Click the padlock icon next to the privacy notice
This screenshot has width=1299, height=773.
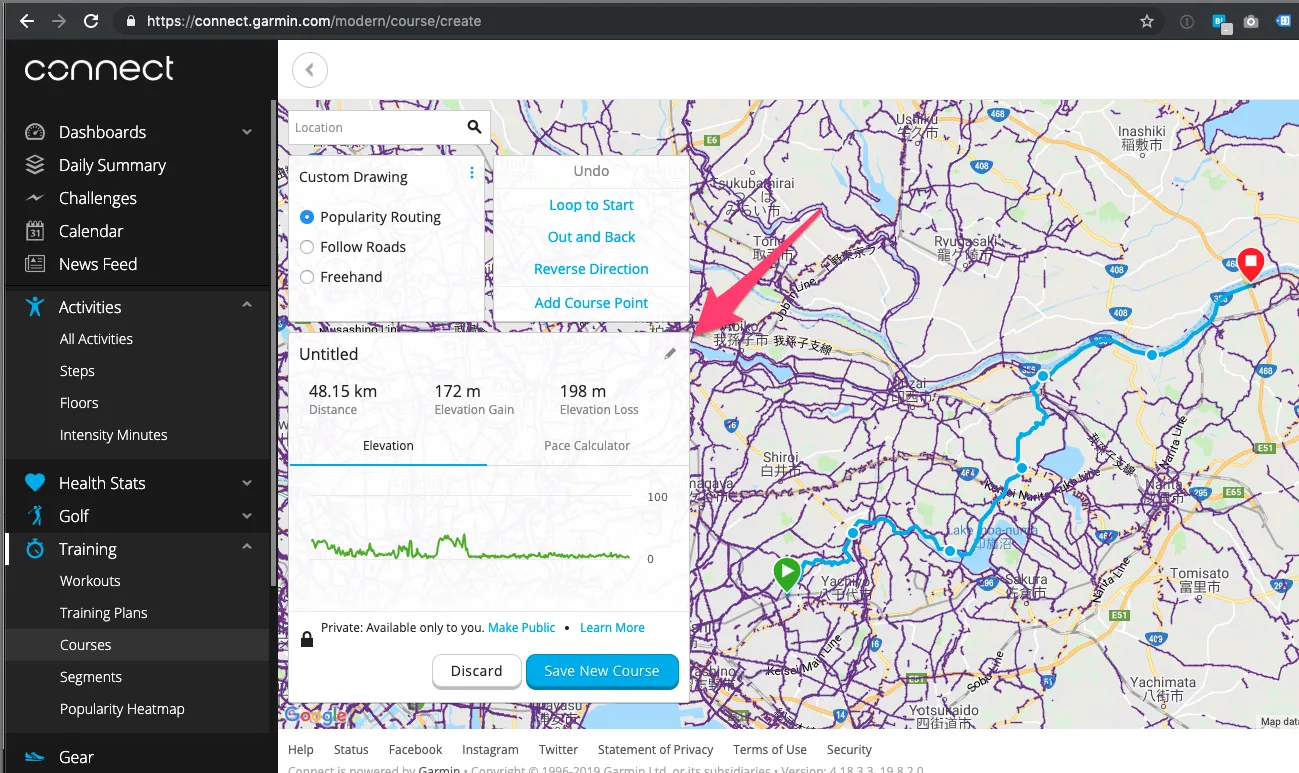[306, 637]
